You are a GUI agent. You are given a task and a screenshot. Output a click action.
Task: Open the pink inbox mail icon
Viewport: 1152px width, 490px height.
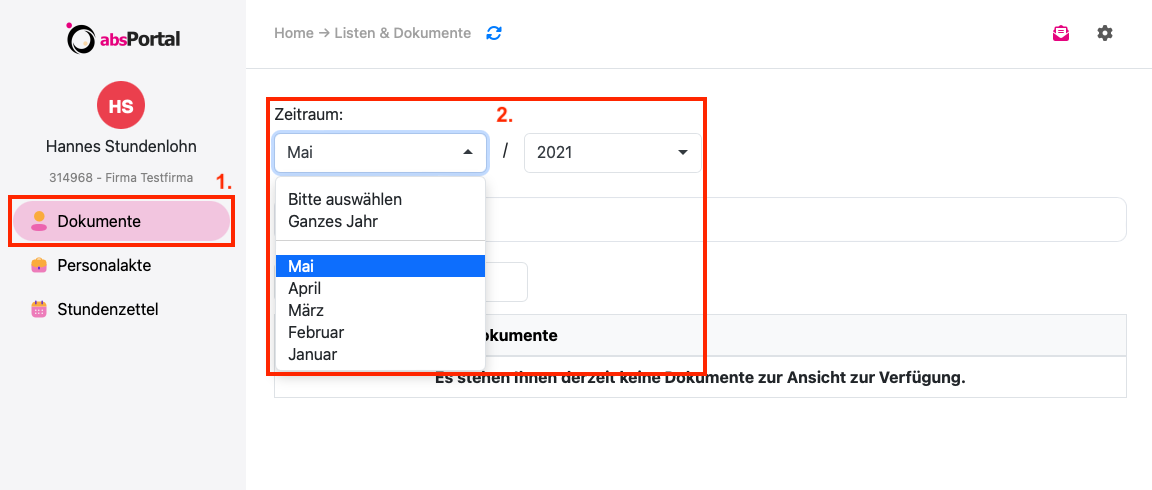coord(1060,33)
